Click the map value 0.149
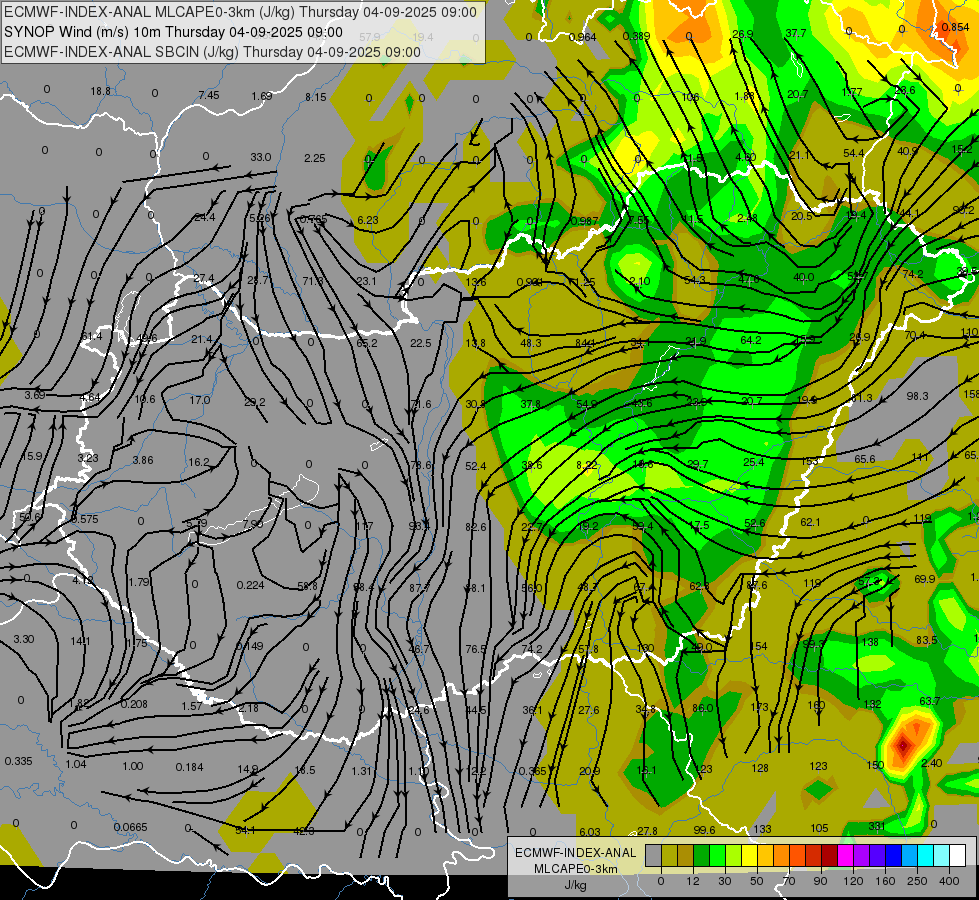 click(250, 646)
